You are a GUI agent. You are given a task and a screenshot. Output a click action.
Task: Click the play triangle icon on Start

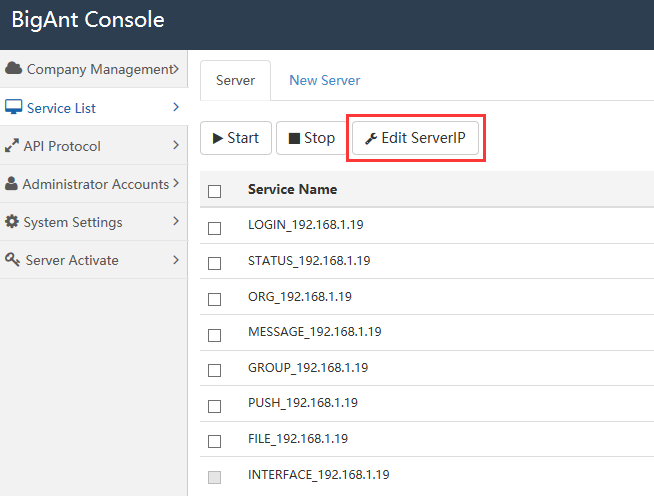coord(218,138)
